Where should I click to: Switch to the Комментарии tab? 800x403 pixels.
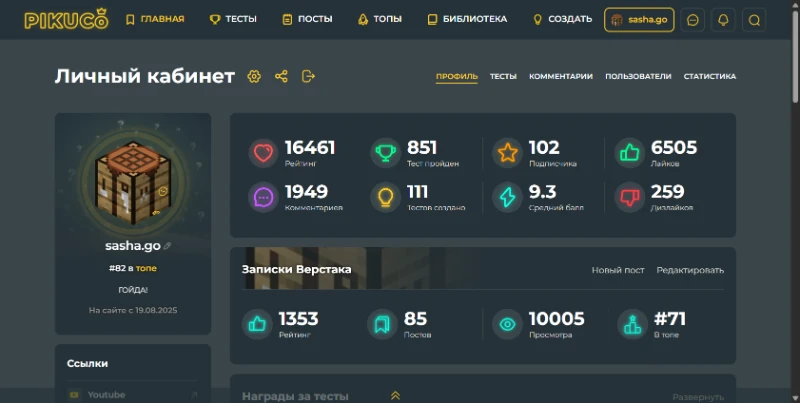click(x=561, y=77)
